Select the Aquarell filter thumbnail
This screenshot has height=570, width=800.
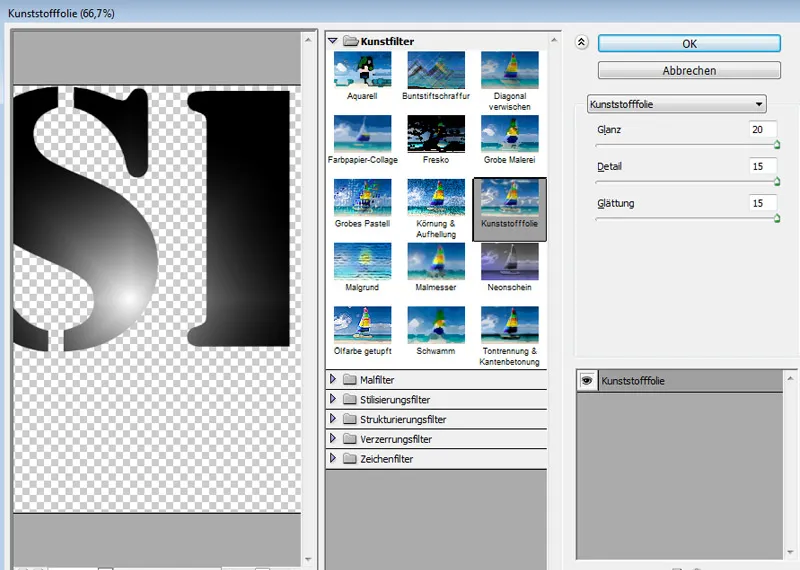[x=362, y=70]
